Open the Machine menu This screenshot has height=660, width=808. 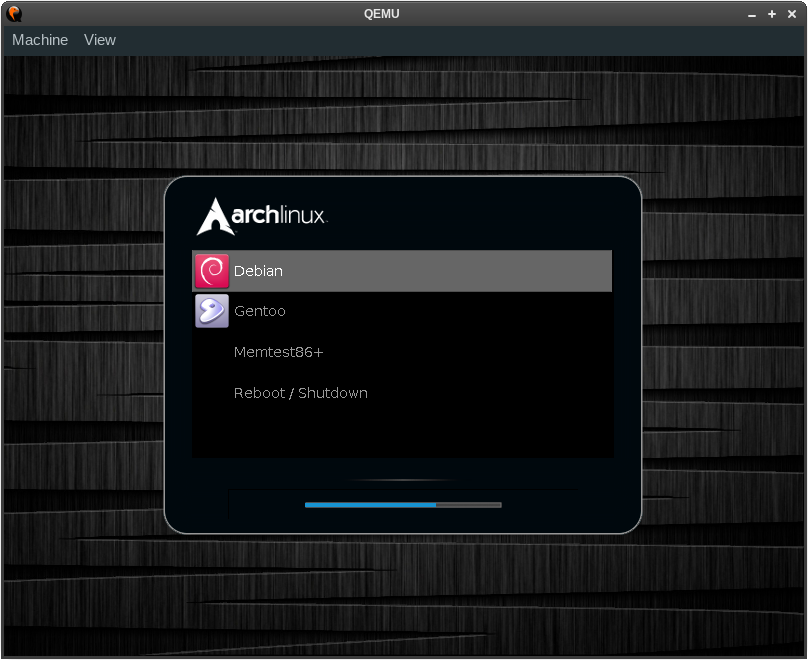pos(40,40)
